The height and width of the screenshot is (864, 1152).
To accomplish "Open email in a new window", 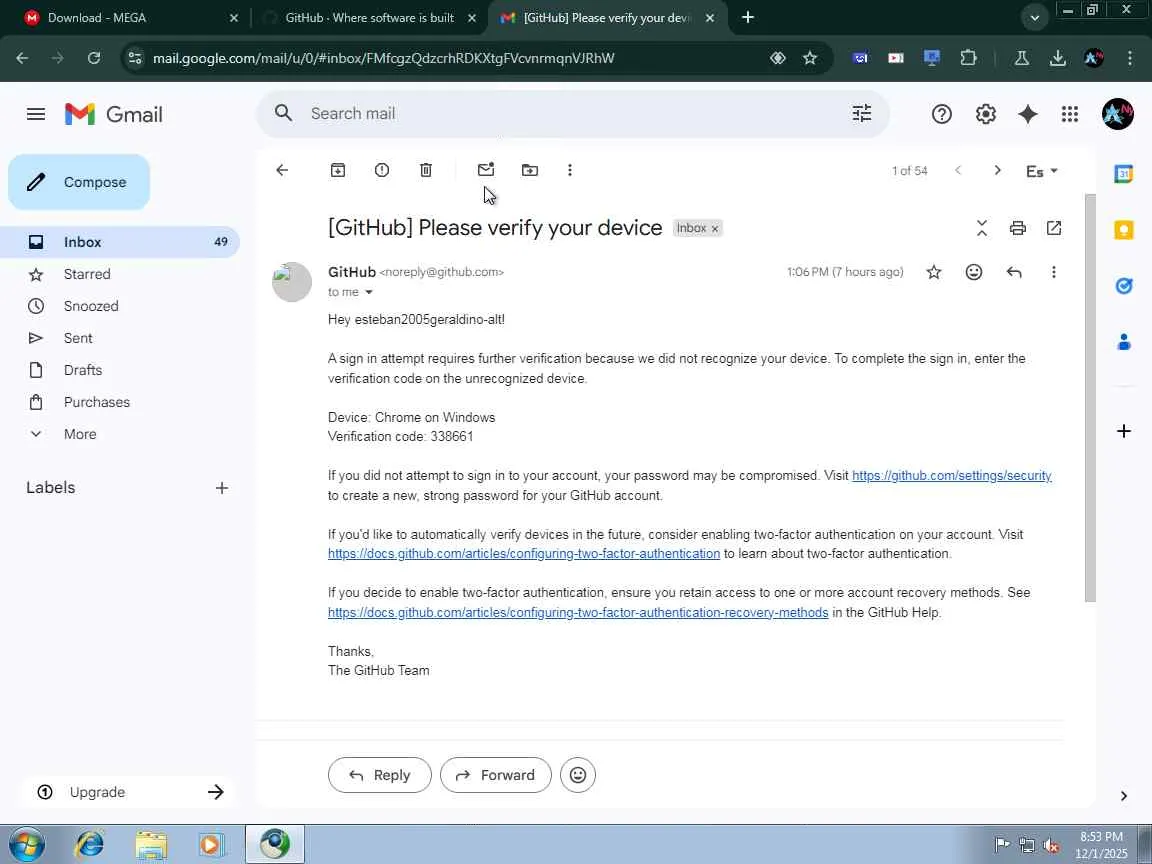I will [1054, 228].
